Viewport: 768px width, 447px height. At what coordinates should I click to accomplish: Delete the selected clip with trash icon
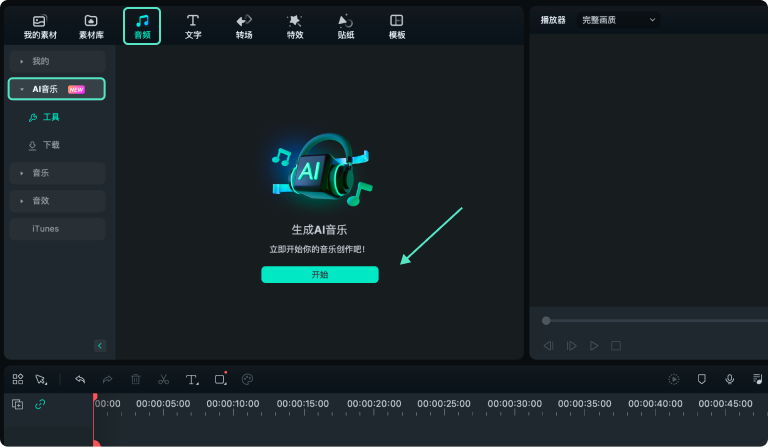click(x=136, y=379)
